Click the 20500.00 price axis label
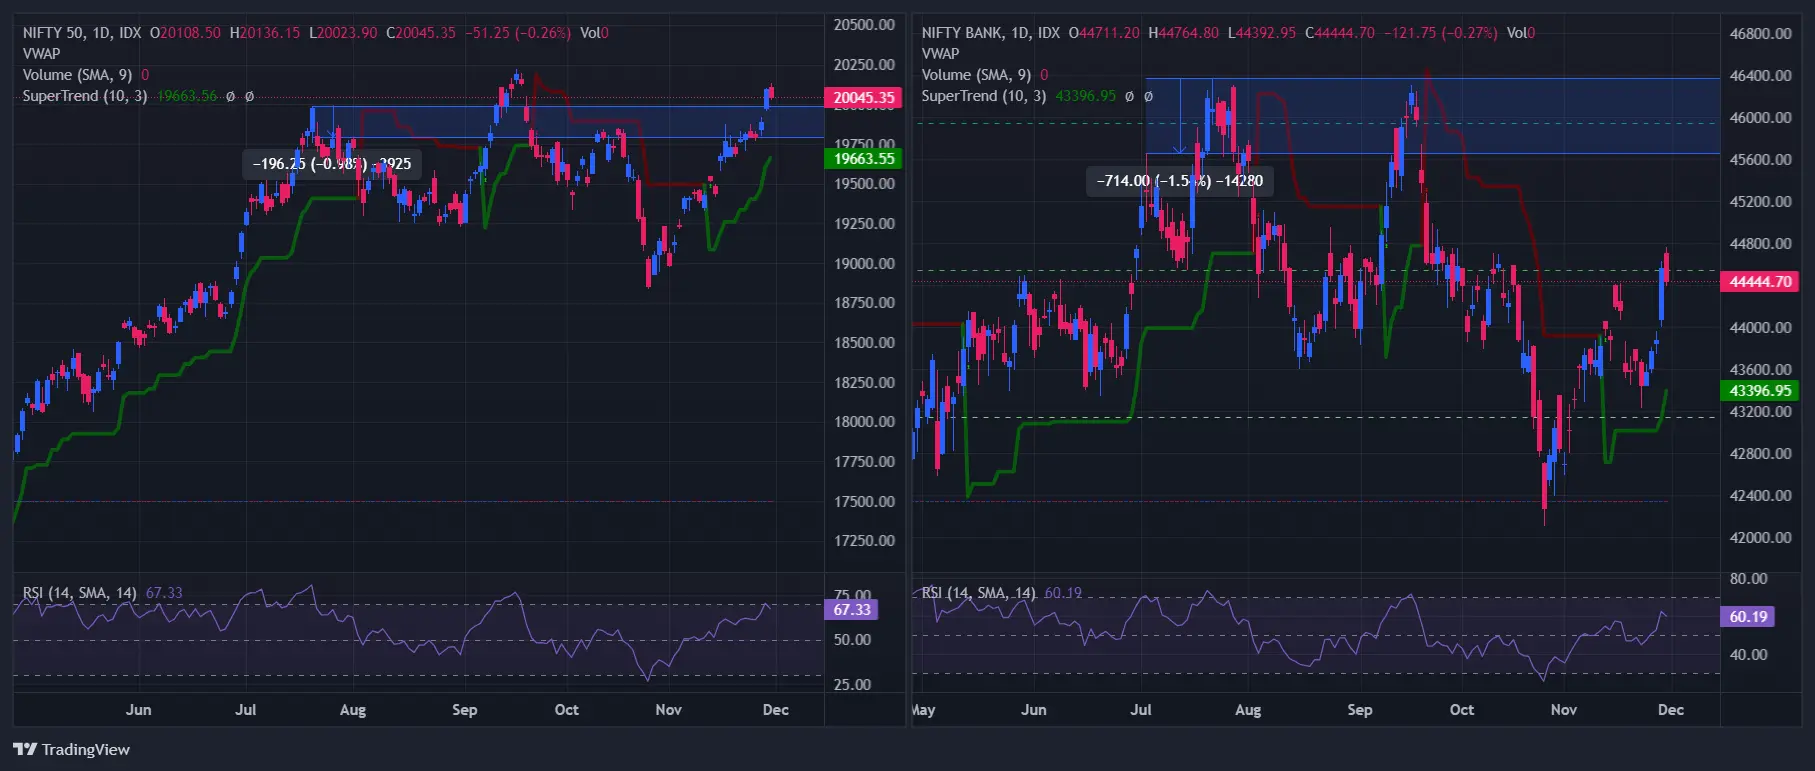 point(864,25)
